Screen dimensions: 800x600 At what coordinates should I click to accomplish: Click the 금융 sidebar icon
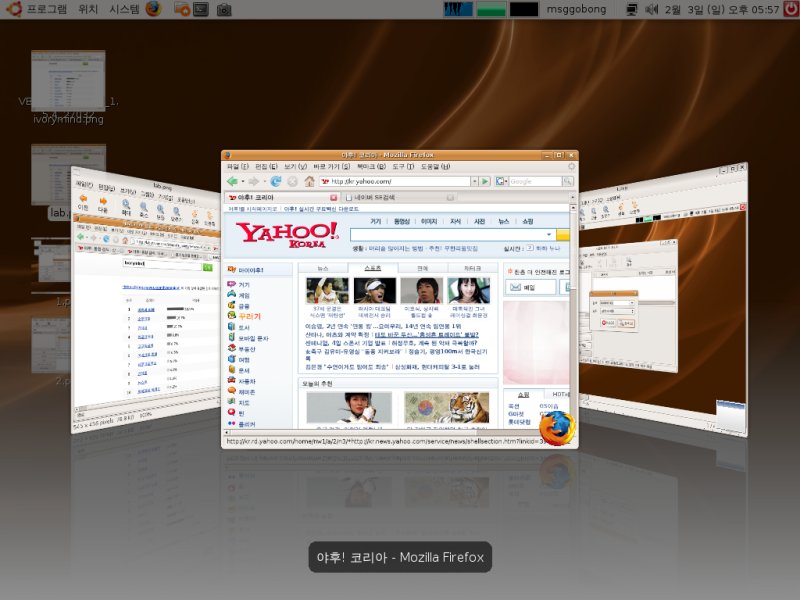(232, 306)
